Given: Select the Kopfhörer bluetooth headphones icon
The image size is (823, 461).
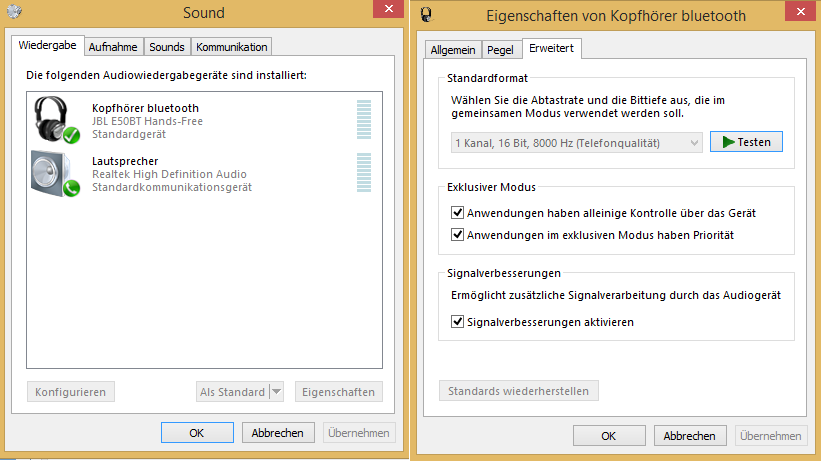Looking at the screenshot, I should click(56, 120).
